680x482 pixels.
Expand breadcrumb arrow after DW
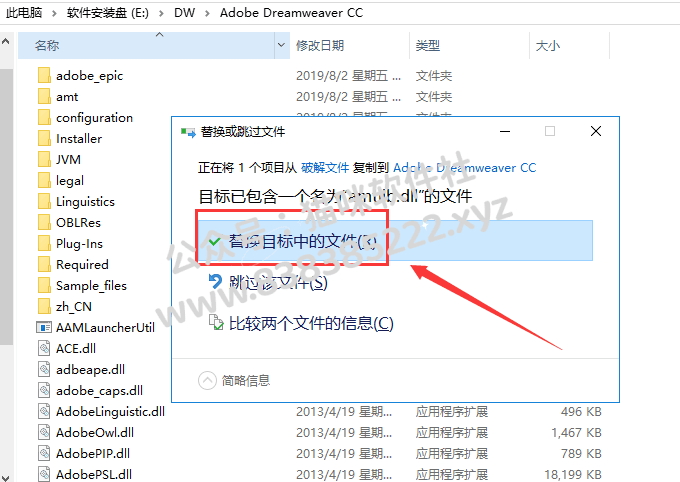pos(207,13)
